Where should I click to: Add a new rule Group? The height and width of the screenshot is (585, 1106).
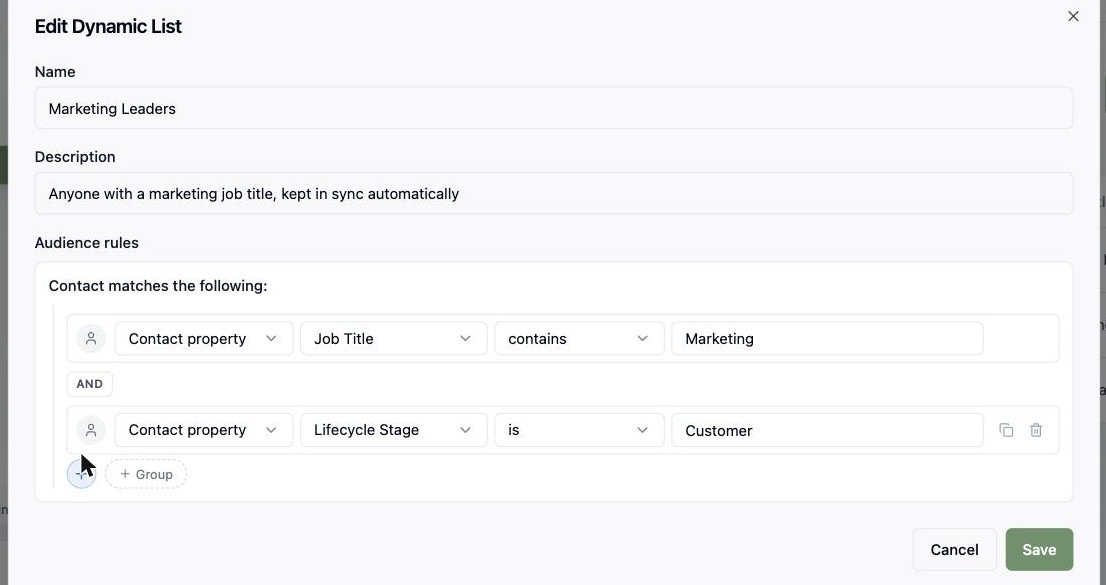pos(146,474)
